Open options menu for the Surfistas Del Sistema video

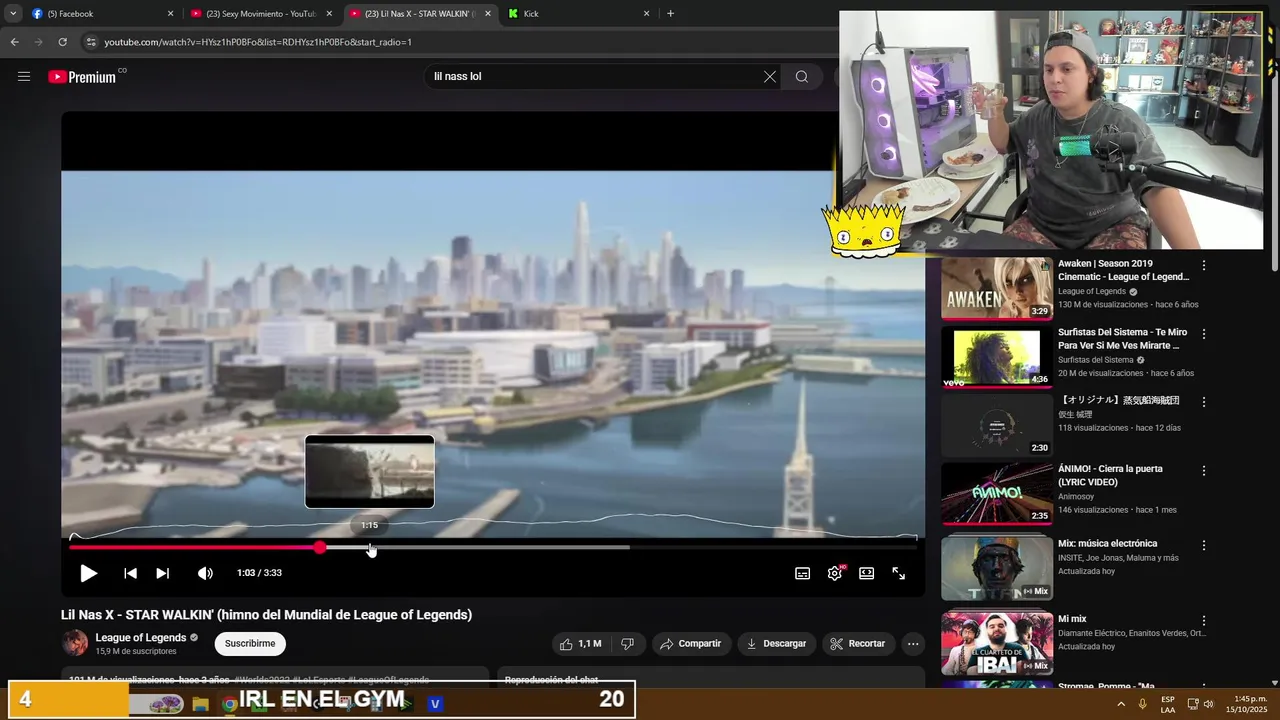tap(1204, 334)
